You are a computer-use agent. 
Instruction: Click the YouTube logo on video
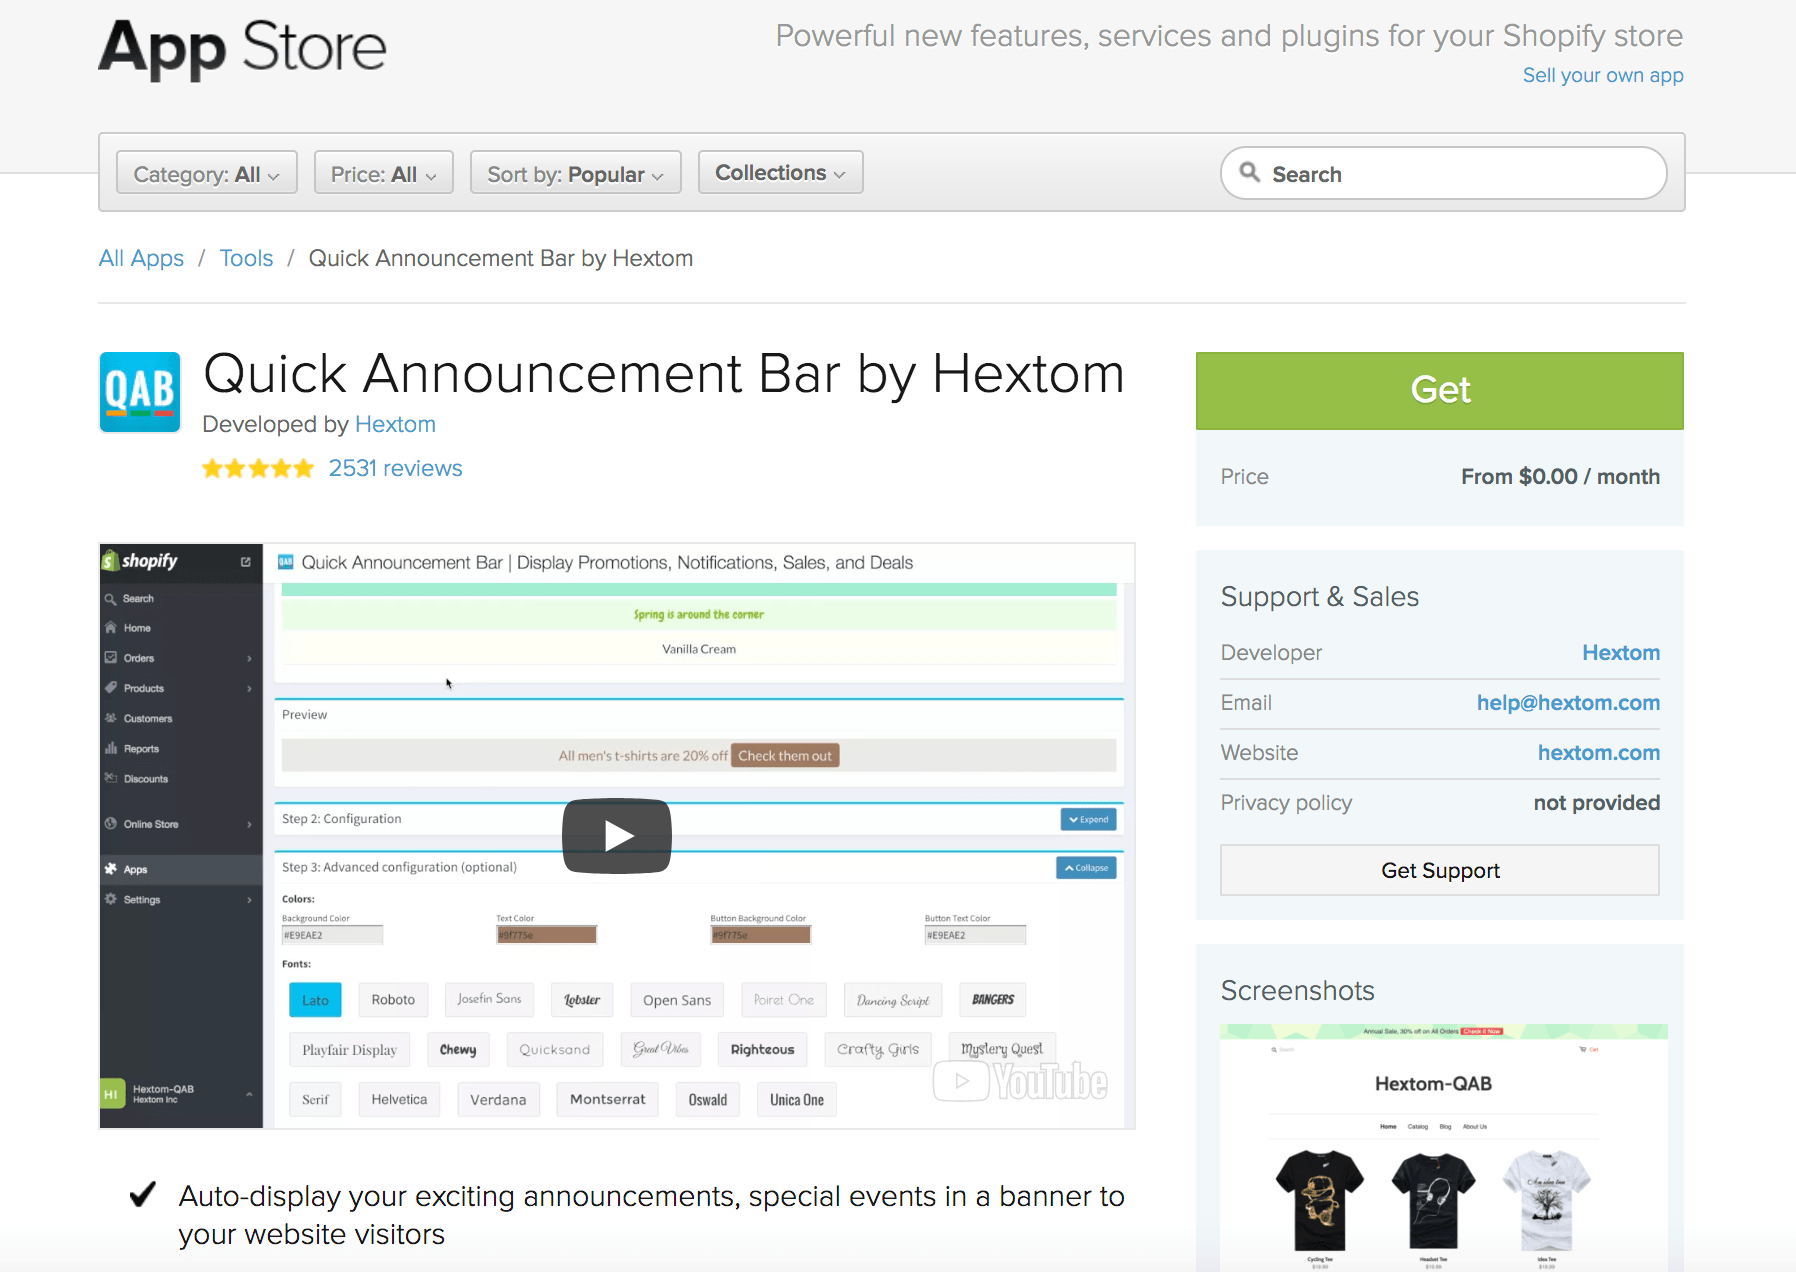tap(1021, 1082)
